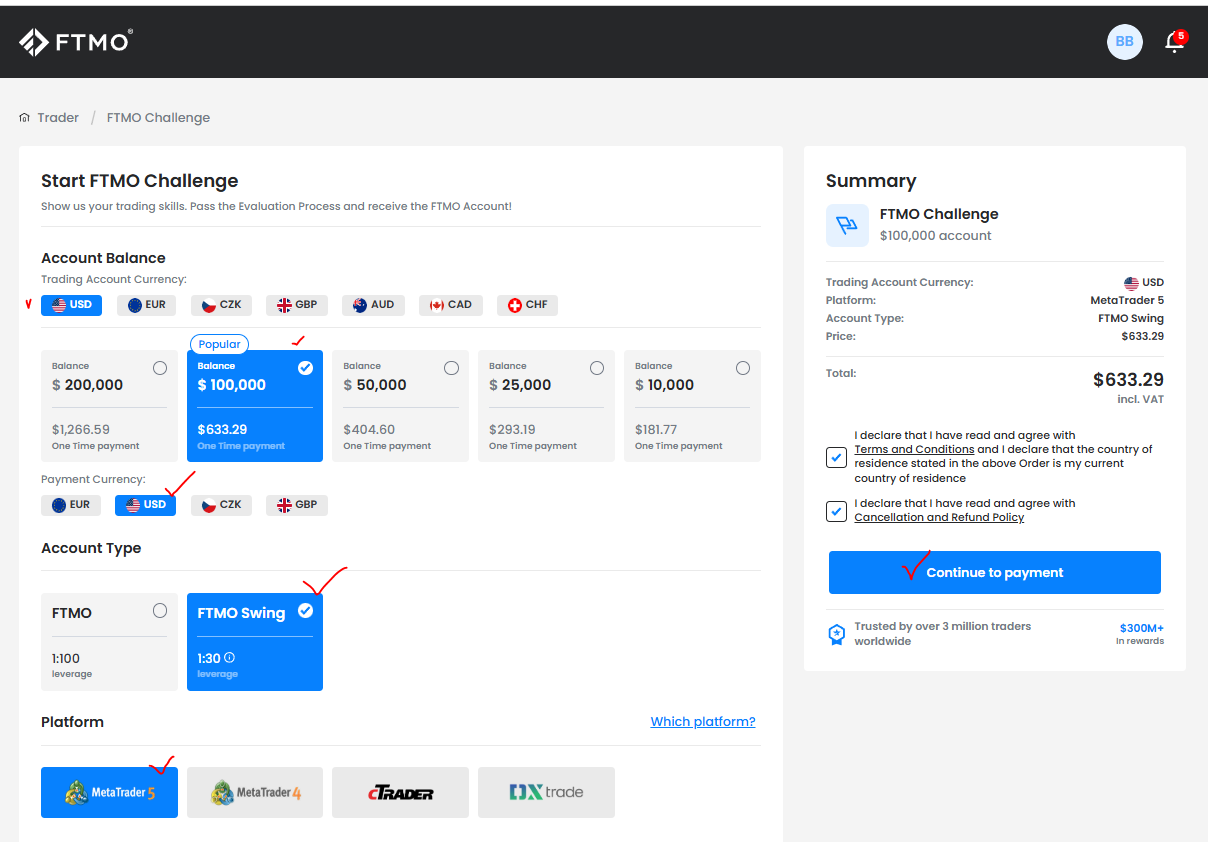Select GBP trading account currency

click(x=297, y=305)
